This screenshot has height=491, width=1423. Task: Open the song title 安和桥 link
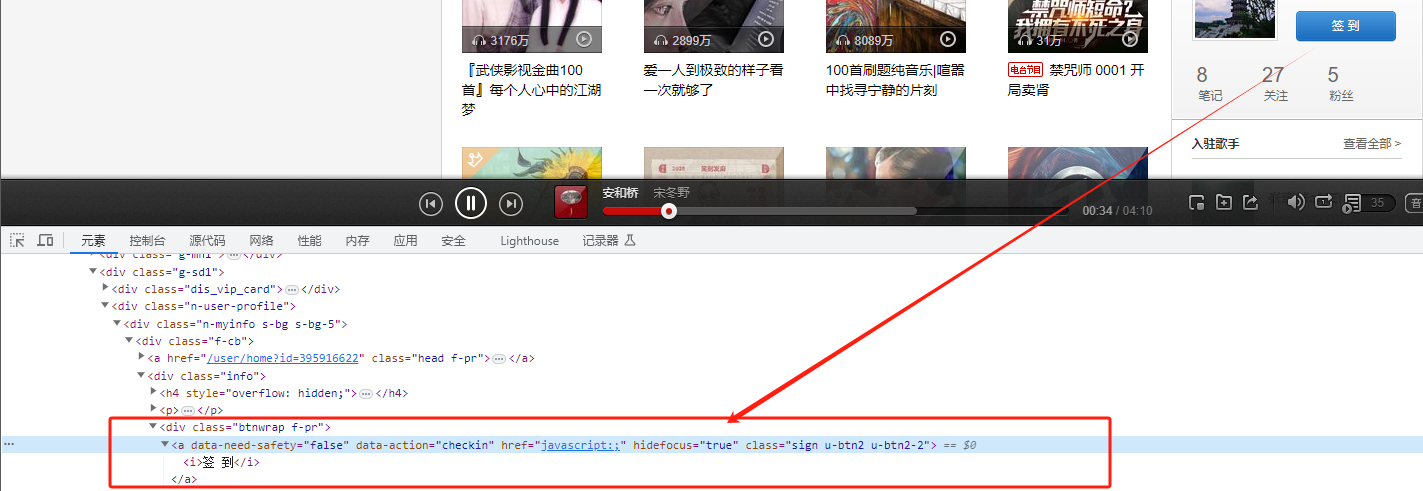pyautogui.click(x=621, y=192)
